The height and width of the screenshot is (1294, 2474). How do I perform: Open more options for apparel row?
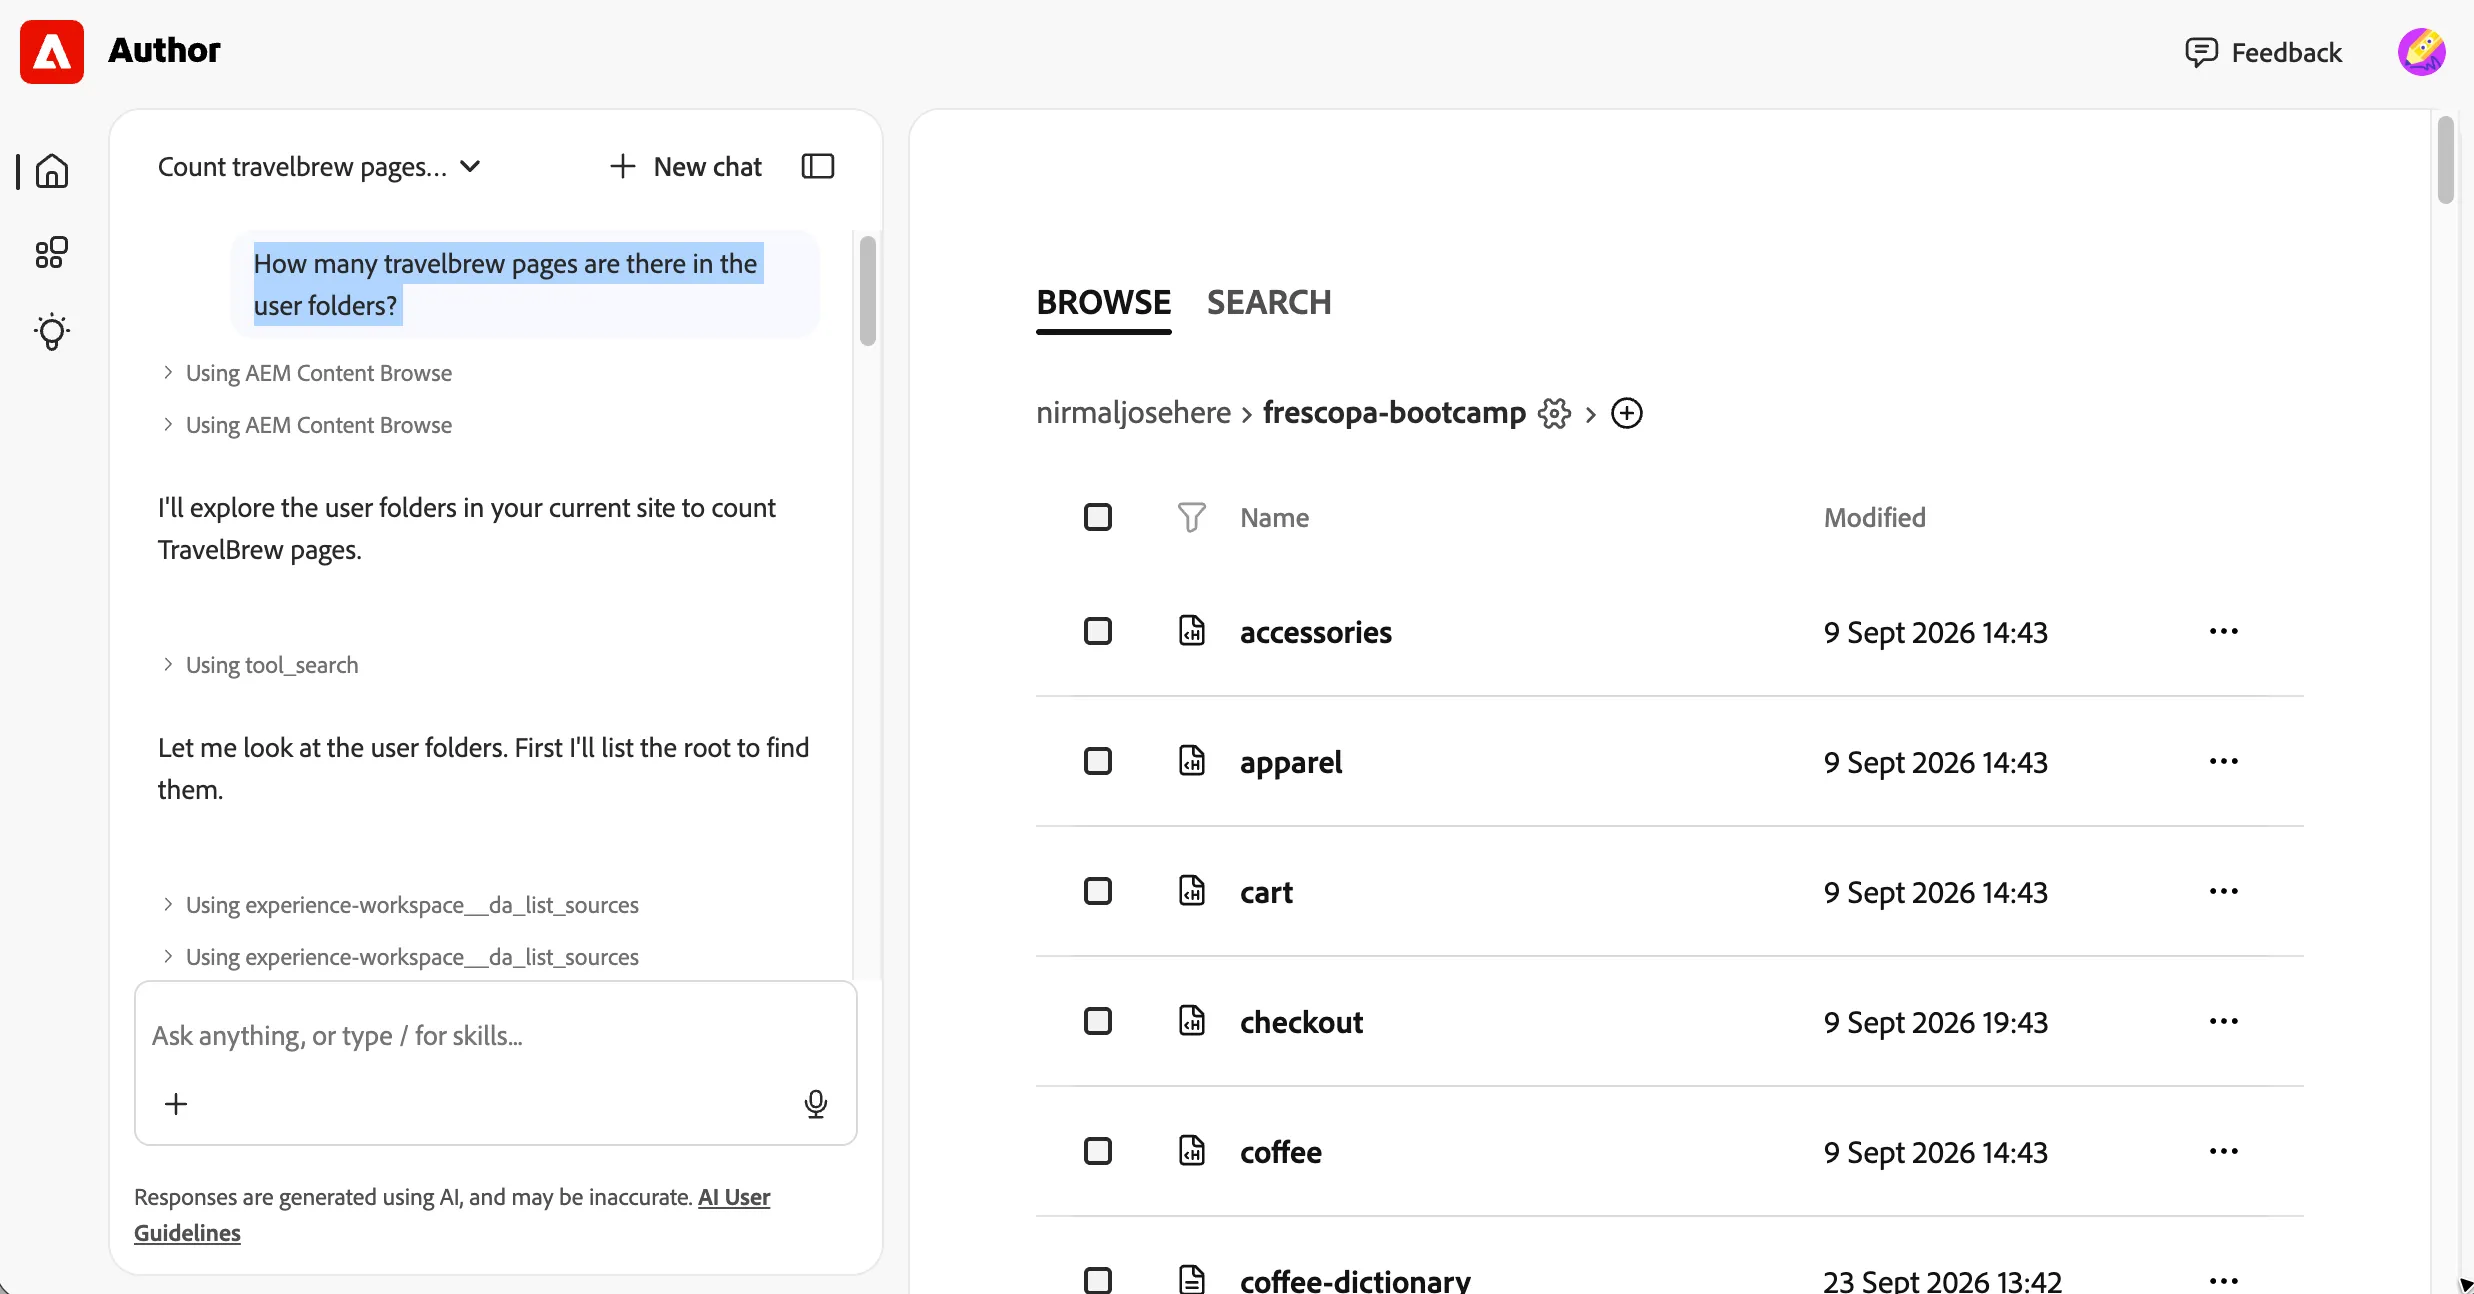2224,761
